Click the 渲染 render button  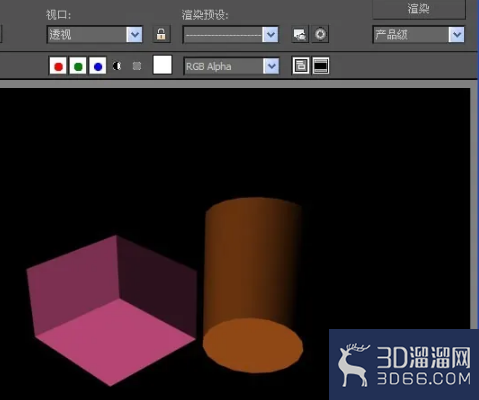pyautogui.click(x=419, y=9)
